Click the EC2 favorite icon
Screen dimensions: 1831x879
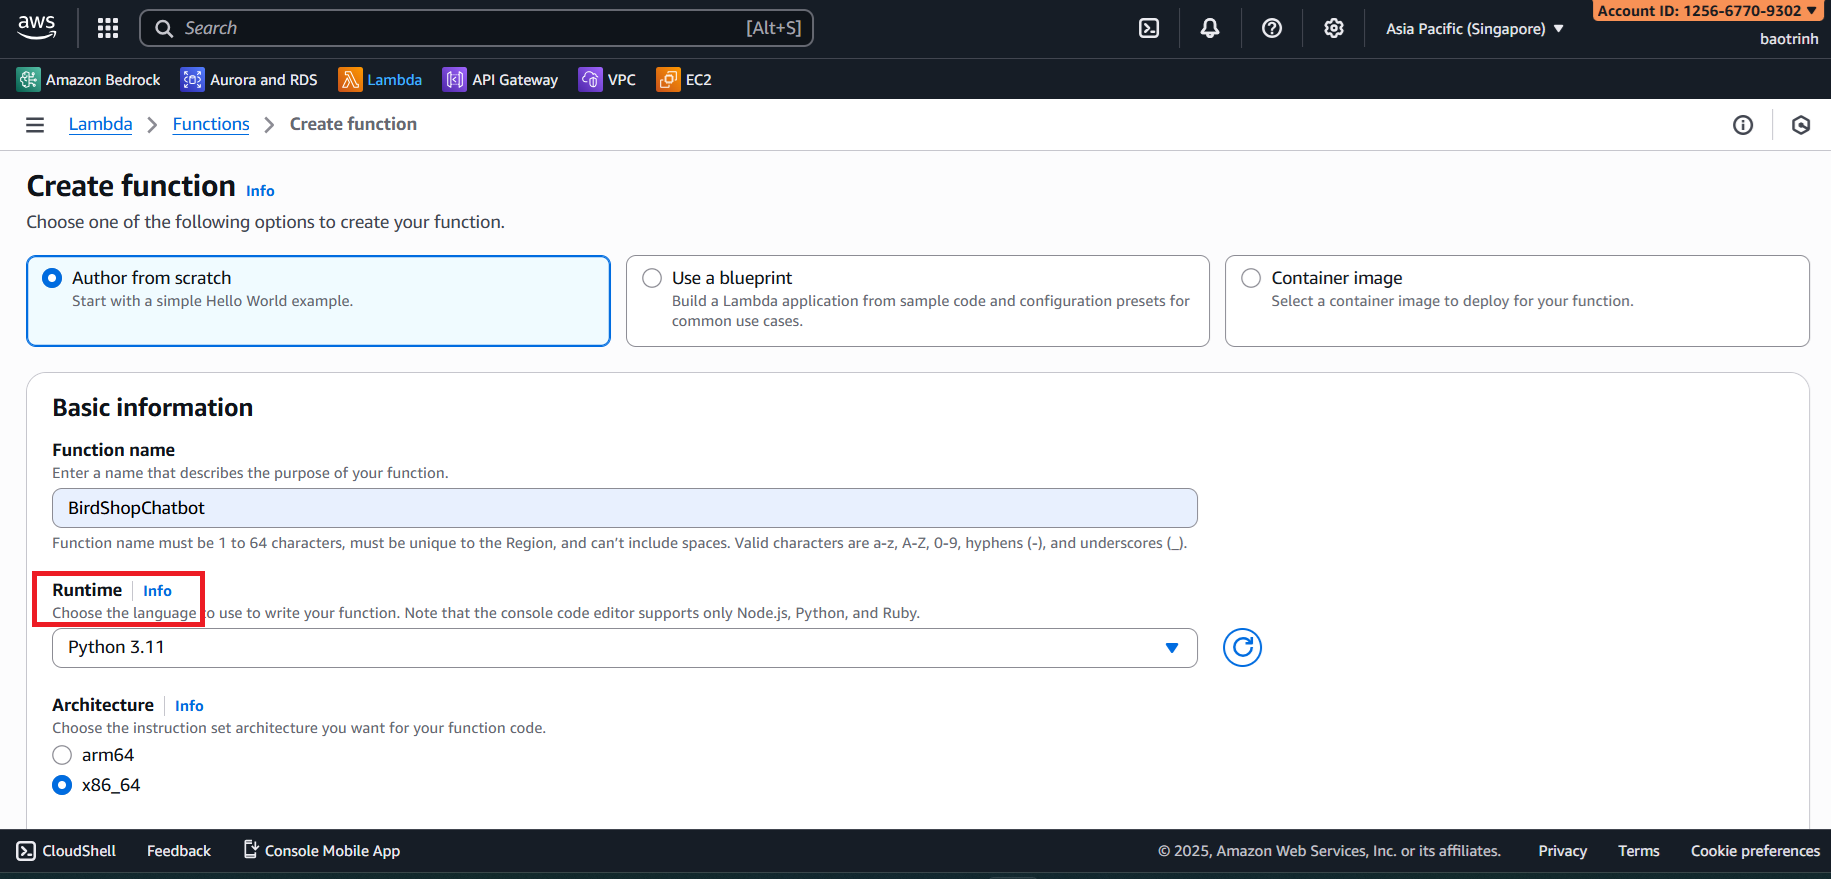tap(668, 79)
